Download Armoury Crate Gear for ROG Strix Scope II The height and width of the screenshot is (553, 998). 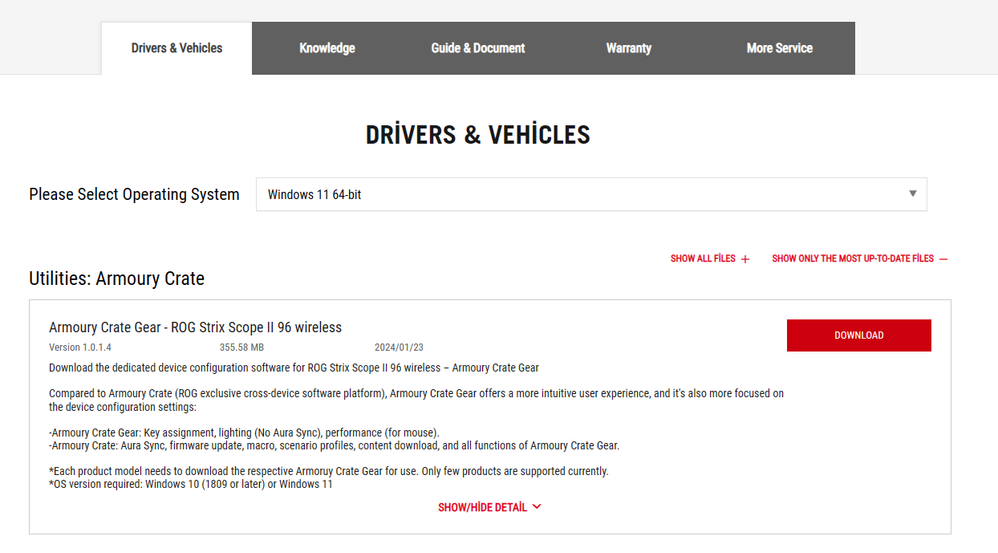(859, 335)
